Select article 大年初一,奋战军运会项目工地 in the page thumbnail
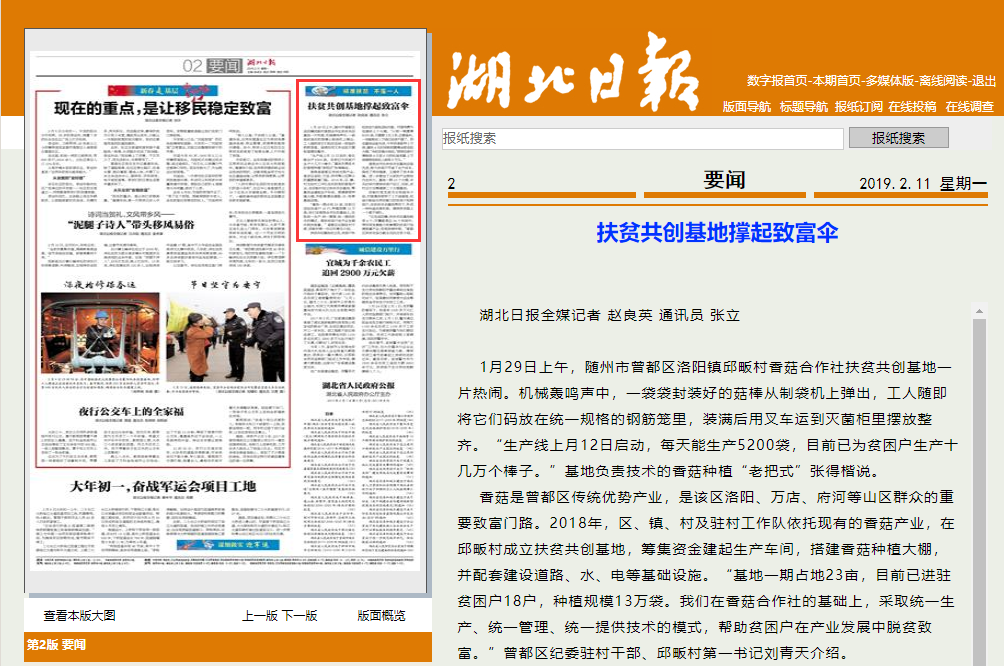The image size is (1004, 666). tap(162, 487)
